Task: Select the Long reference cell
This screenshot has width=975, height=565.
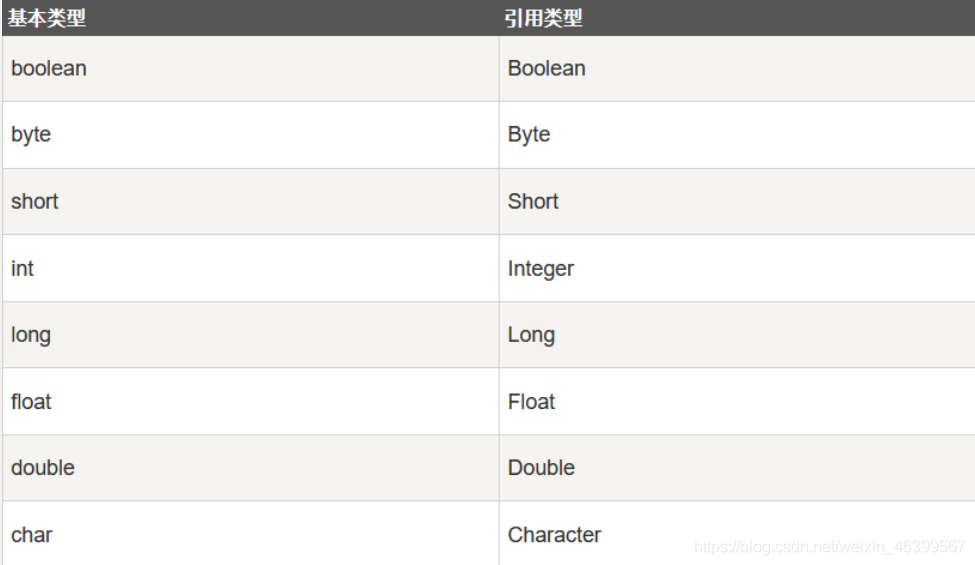Action: click(737, 335)
